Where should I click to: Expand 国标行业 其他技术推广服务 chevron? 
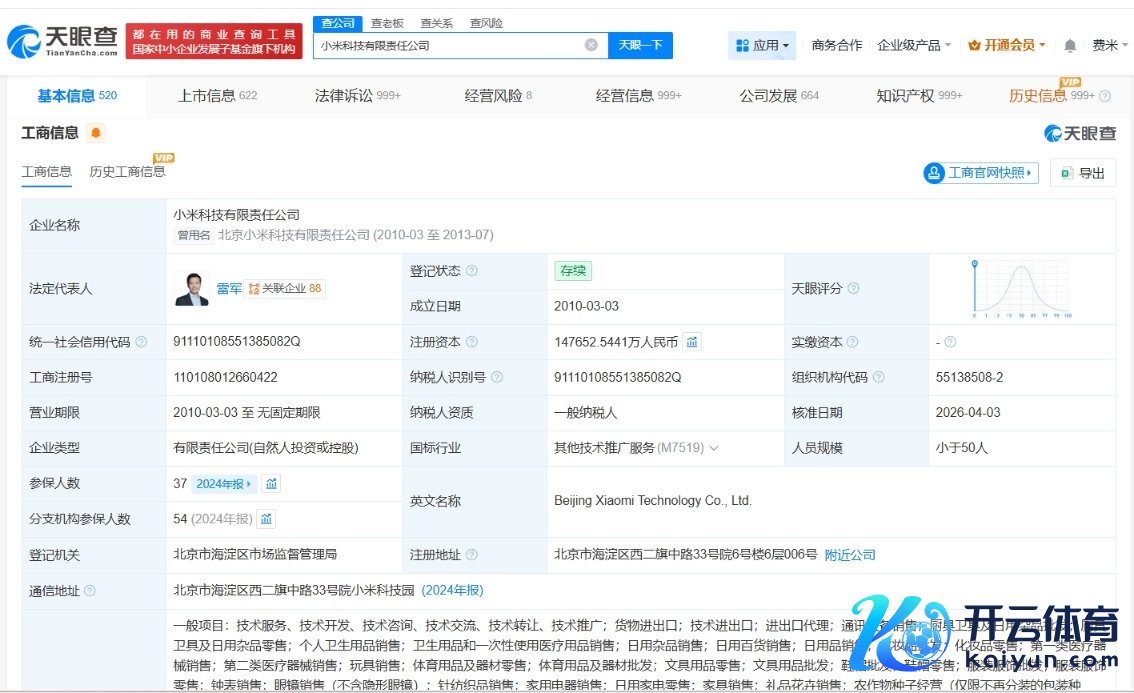[x=713, y=448]
